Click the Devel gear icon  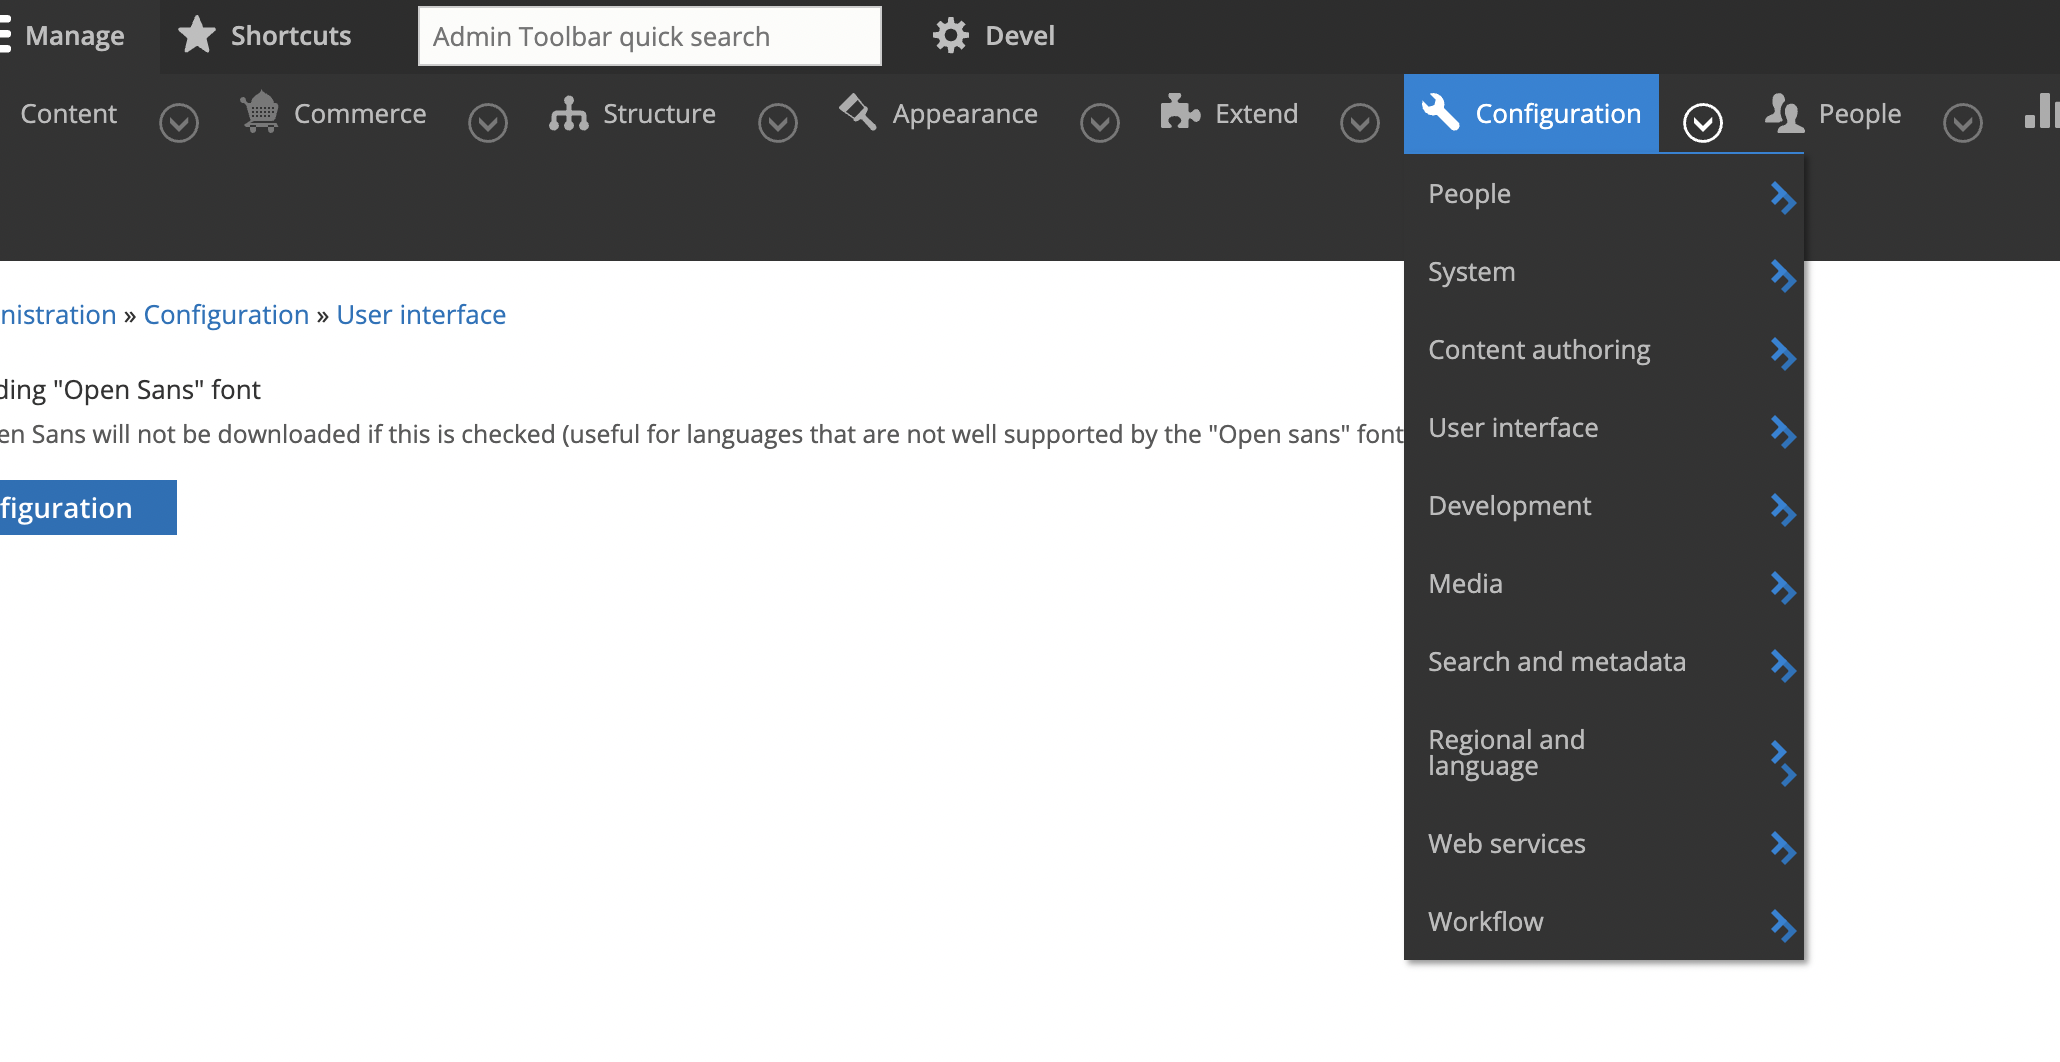950,34
